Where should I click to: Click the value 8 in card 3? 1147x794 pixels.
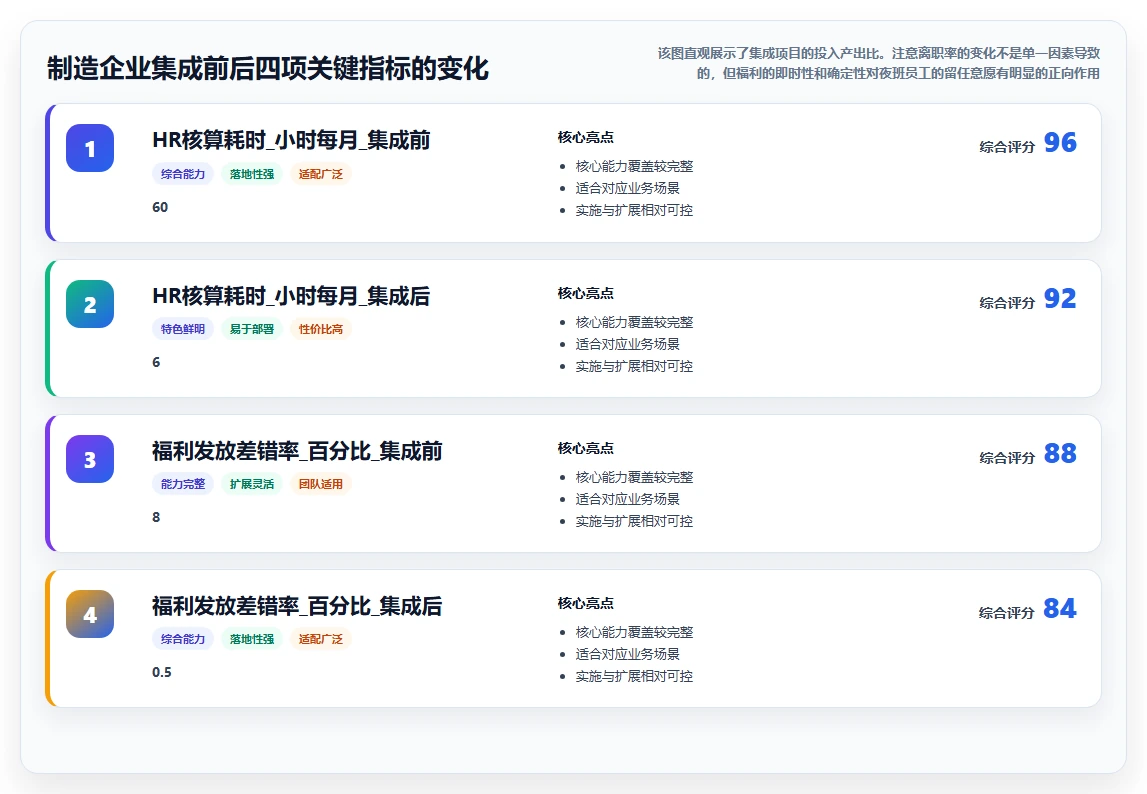[x=156, y=517]
